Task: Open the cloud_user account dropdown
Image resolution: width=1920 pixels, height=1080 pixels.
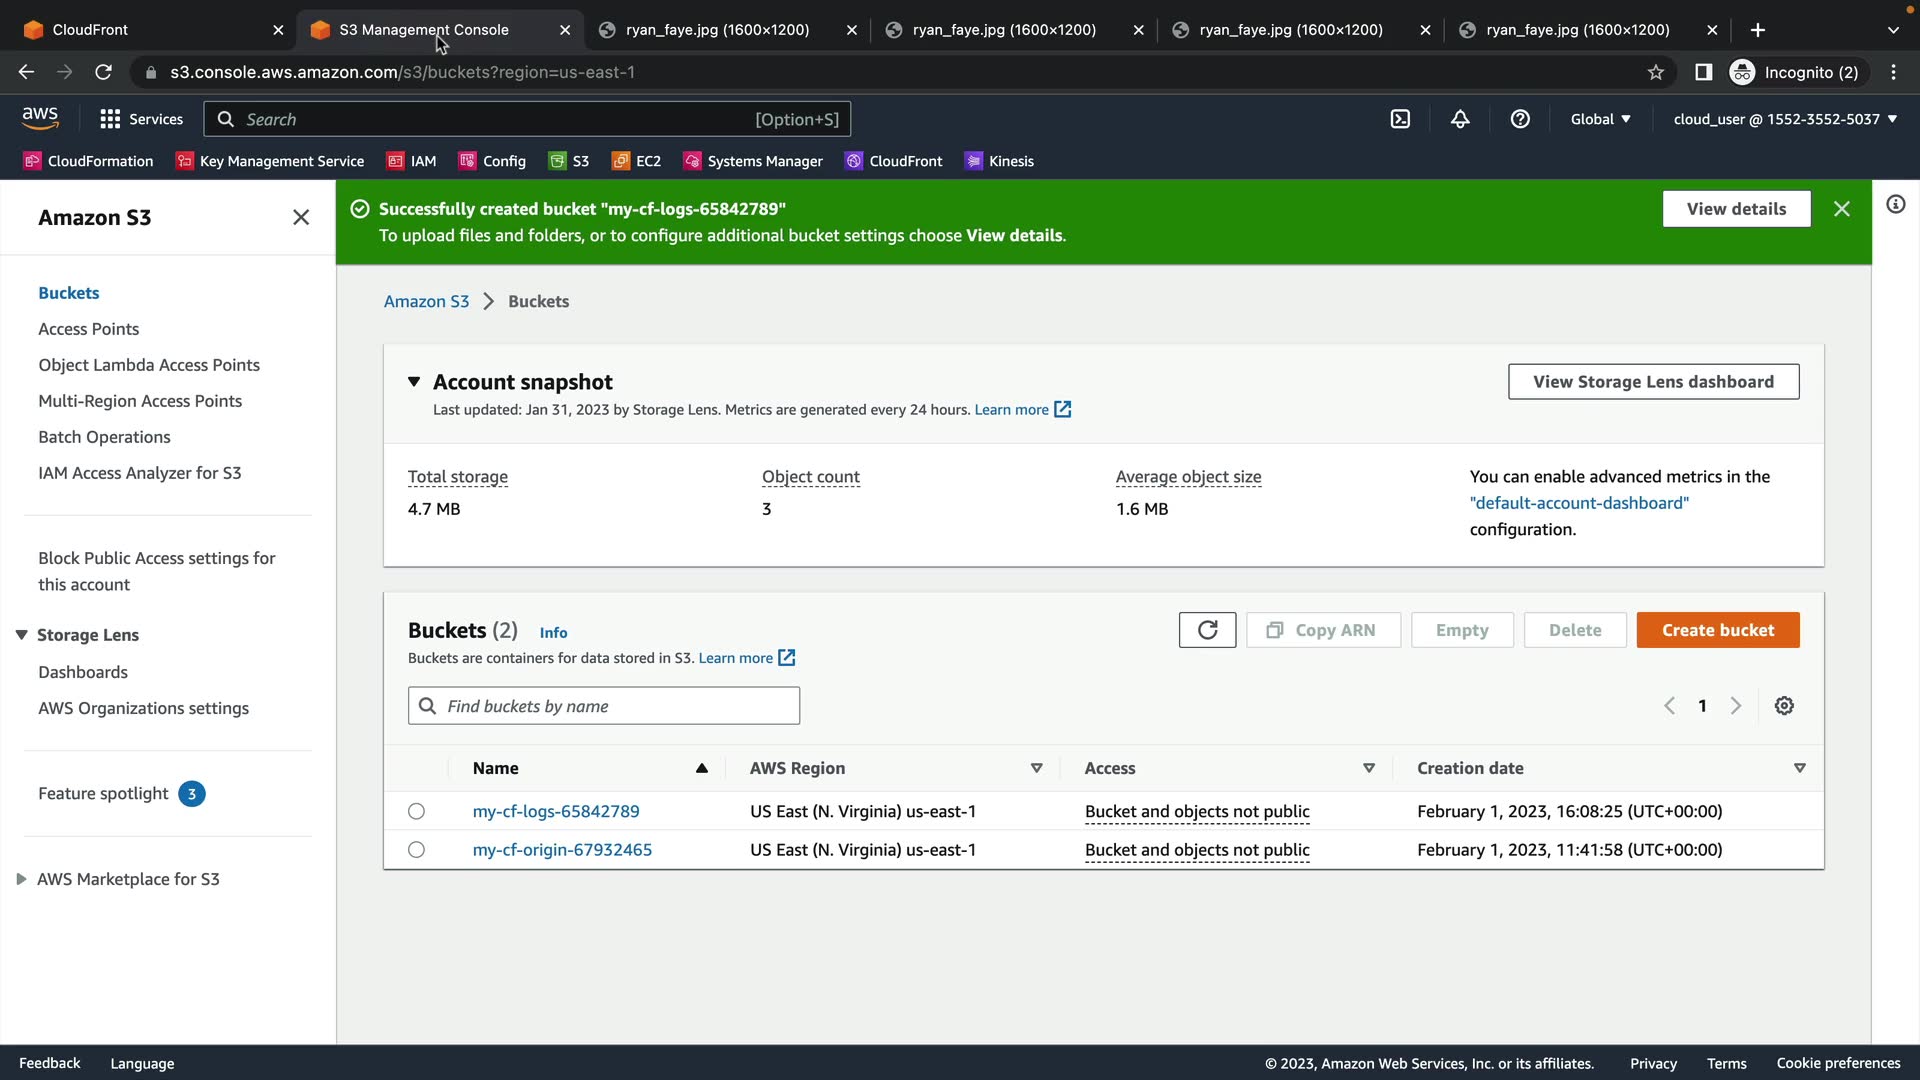Action: pos(1785,119)
